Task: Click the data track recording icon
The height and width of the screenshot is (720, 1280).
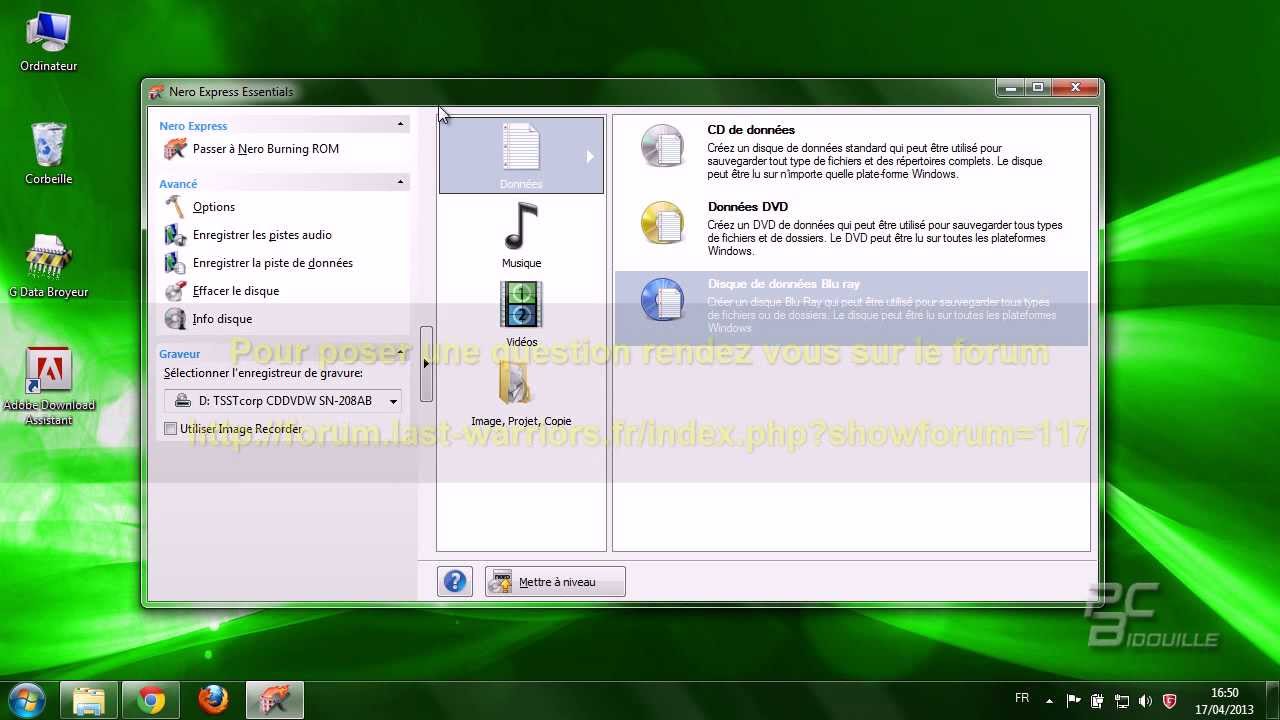Action: tap(175, 263)
